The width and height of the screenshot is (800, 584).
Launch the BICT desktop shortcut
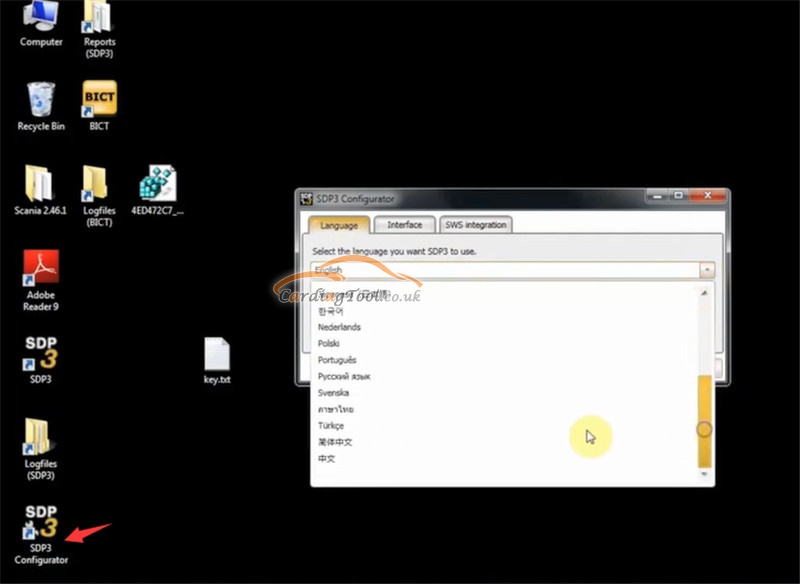click(99, 106)
